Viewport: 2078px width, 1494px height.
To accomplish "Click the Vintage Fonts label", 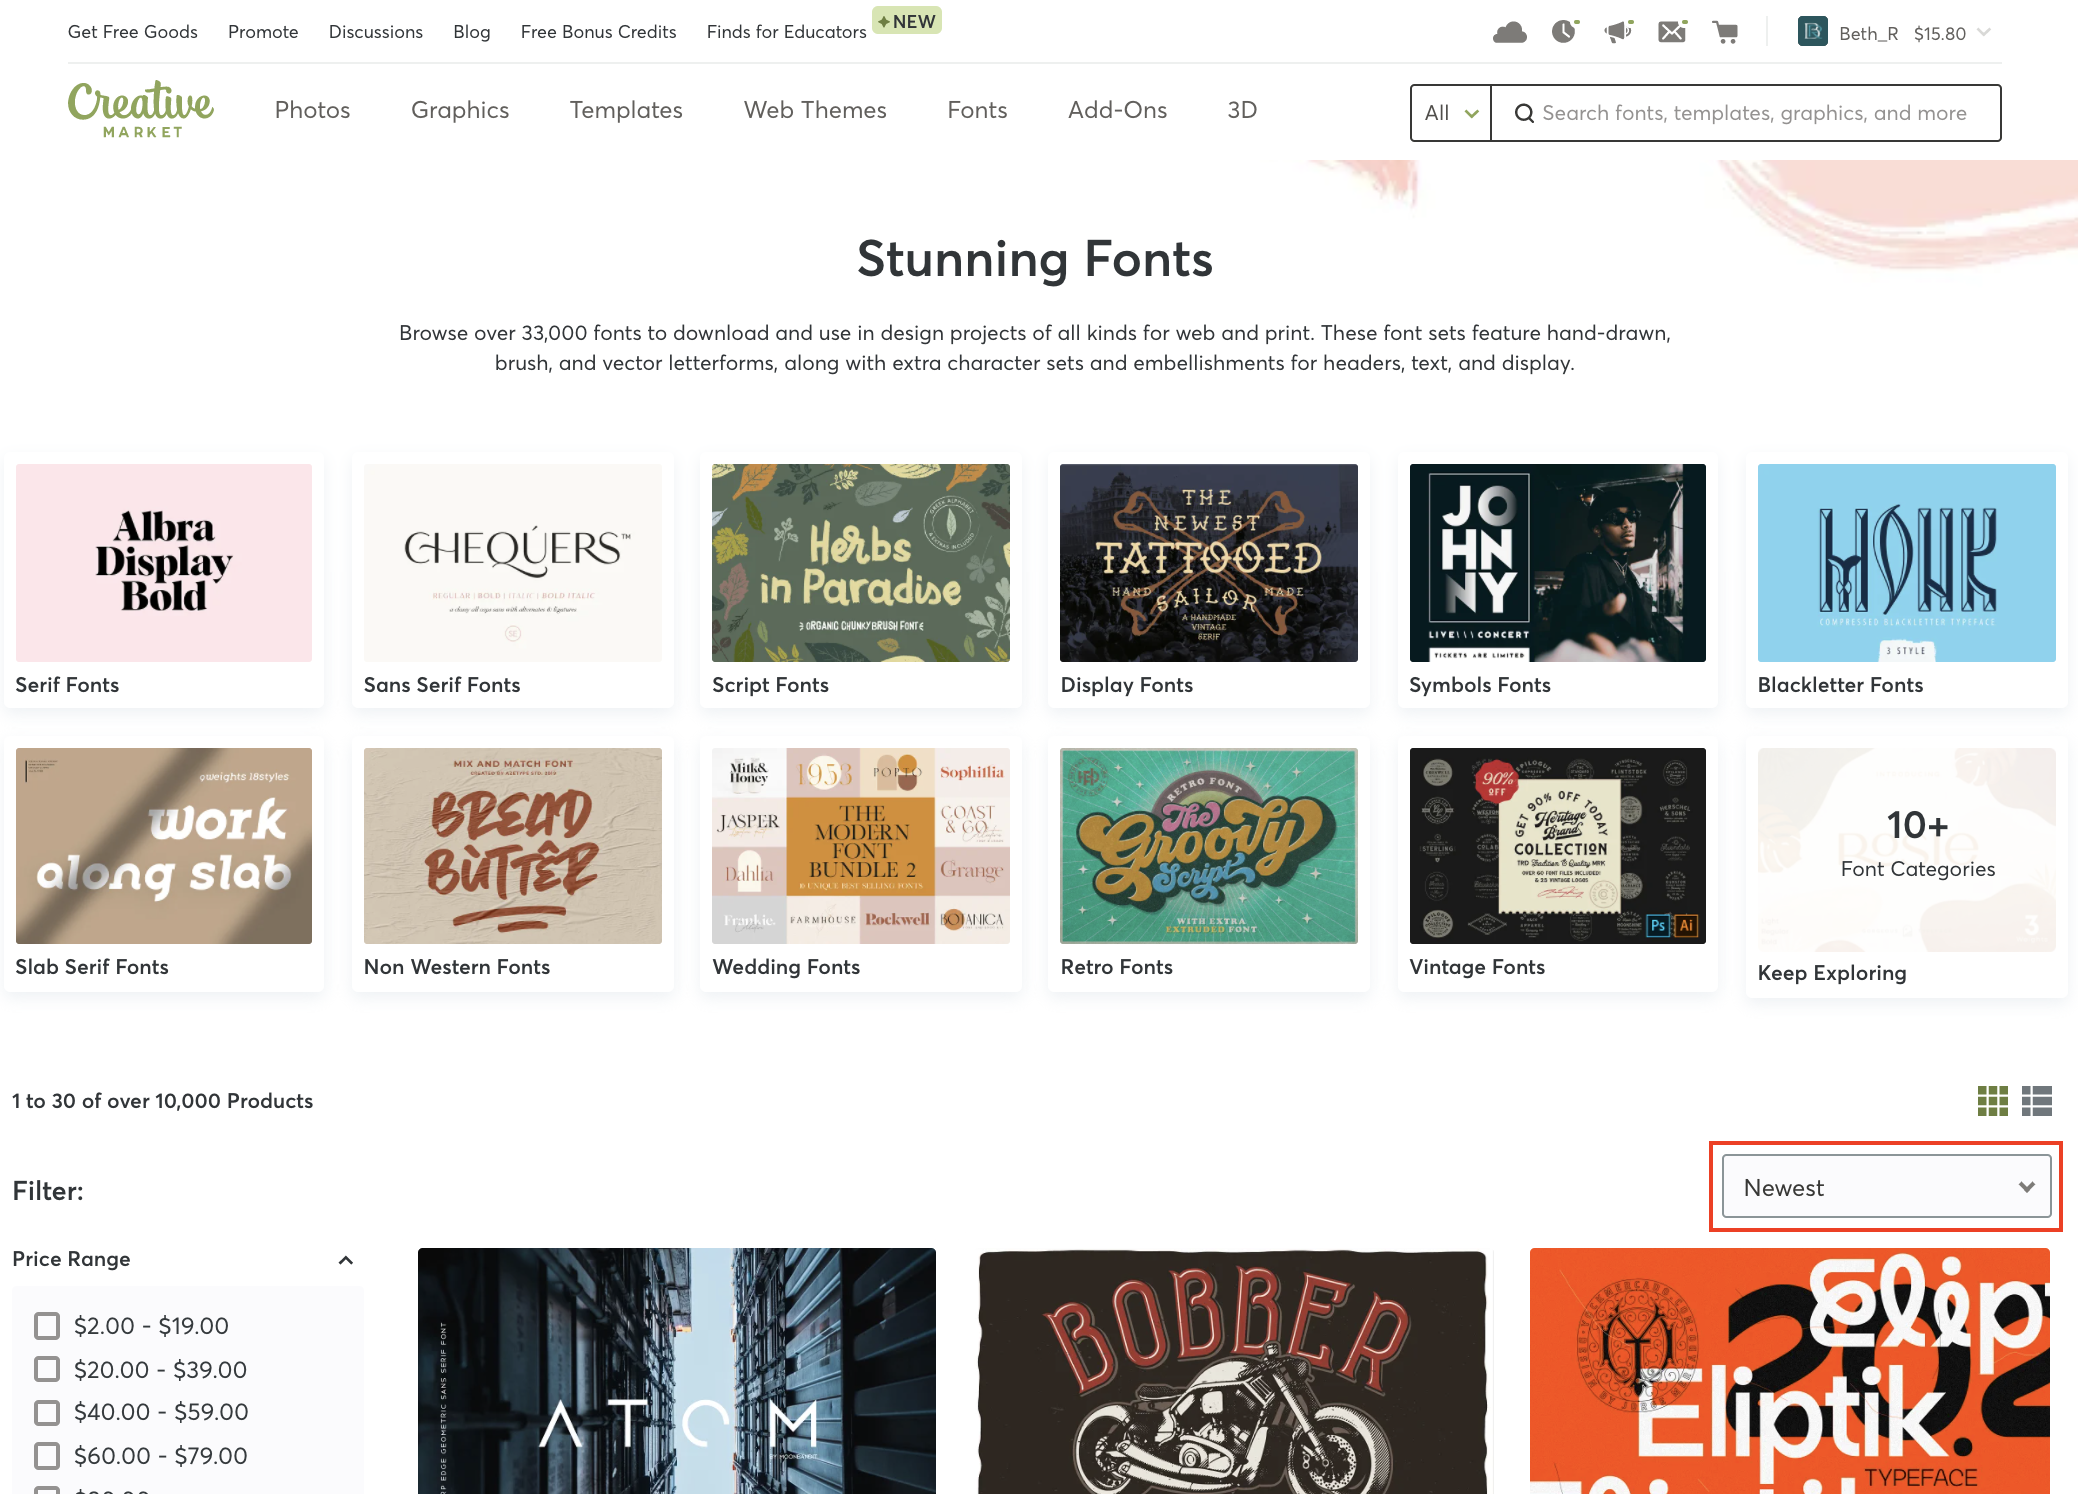I will coord(1477,967).
